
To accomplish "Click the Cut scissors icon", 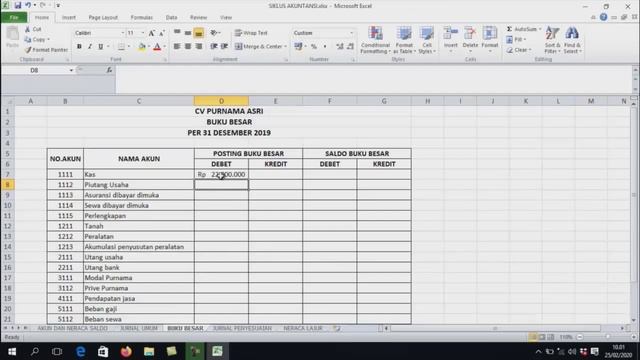I will point(27,29).
